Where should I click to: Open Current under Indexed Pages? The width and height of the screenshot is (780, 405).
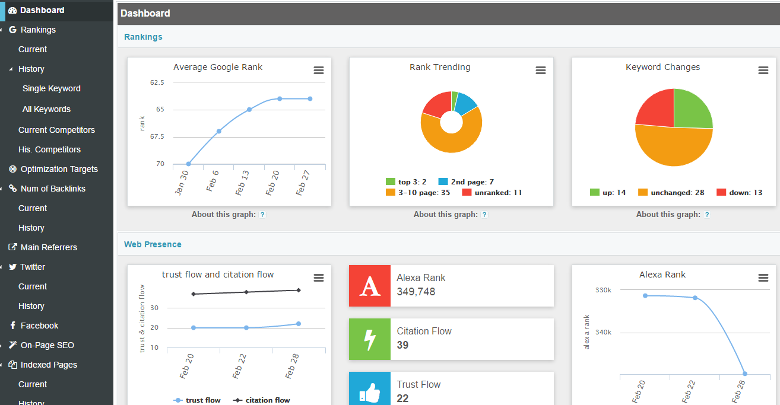32,384
